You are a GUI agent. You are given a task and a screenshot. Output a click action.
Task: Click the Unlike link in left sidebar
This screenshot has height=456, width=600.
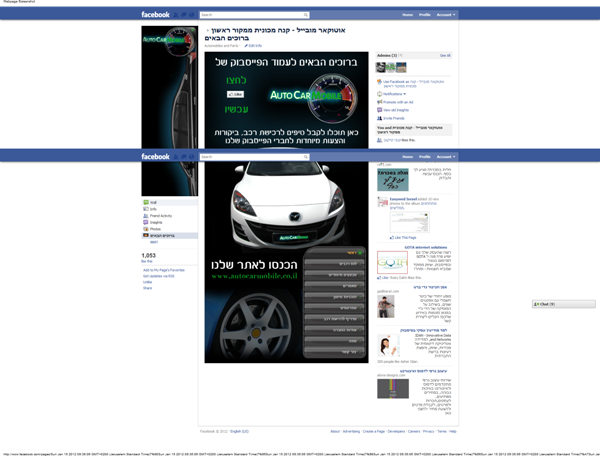(147, 282)
